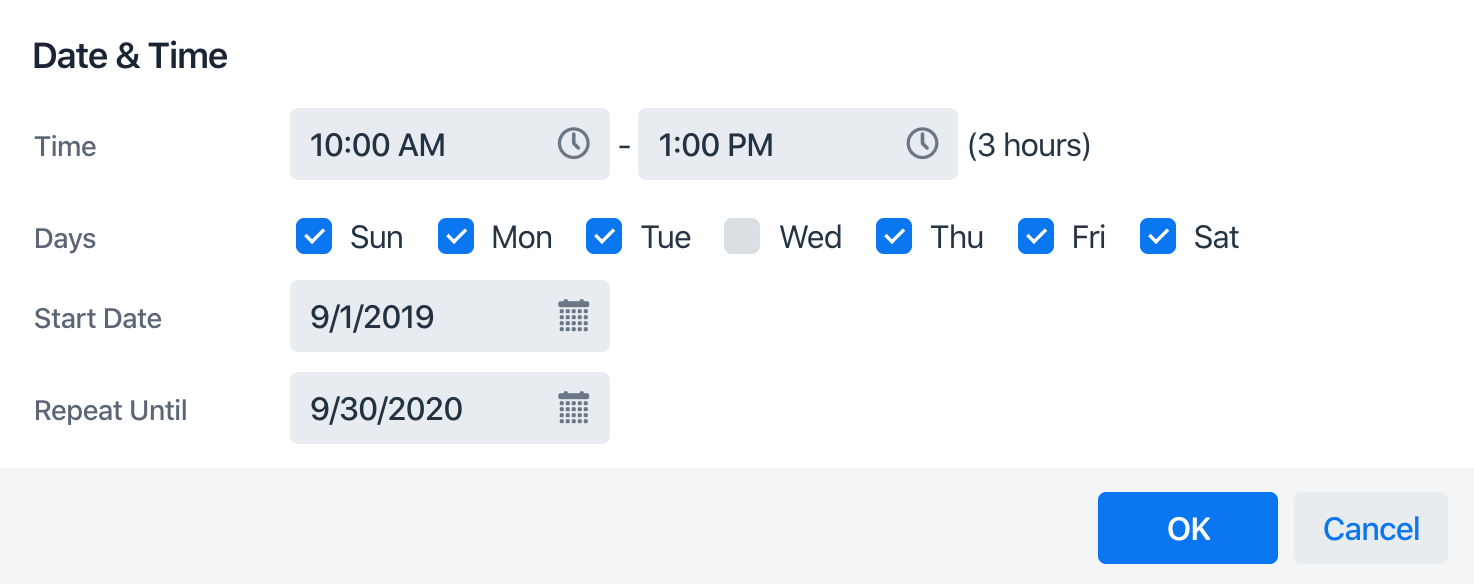1474x584 pixels.
Task: Click the Cancel button
Action: click(x=1370, y=528)
